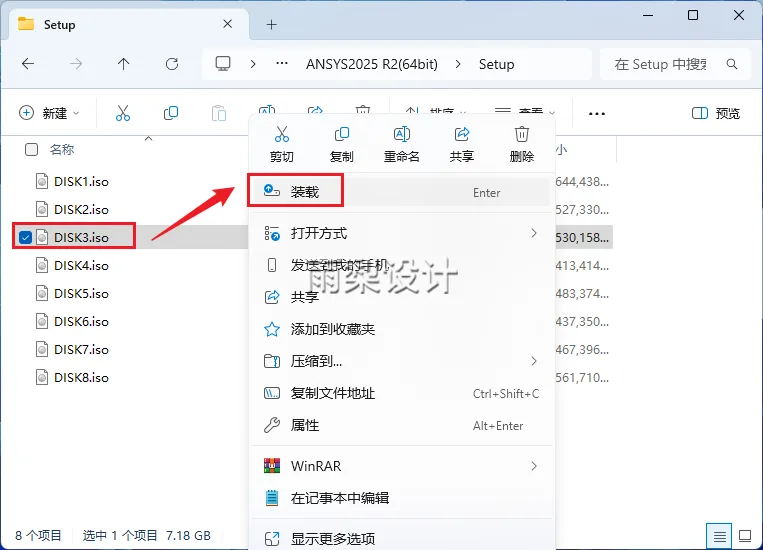
Task: Click the WinRAR books icon
Action: coord(272,466)
